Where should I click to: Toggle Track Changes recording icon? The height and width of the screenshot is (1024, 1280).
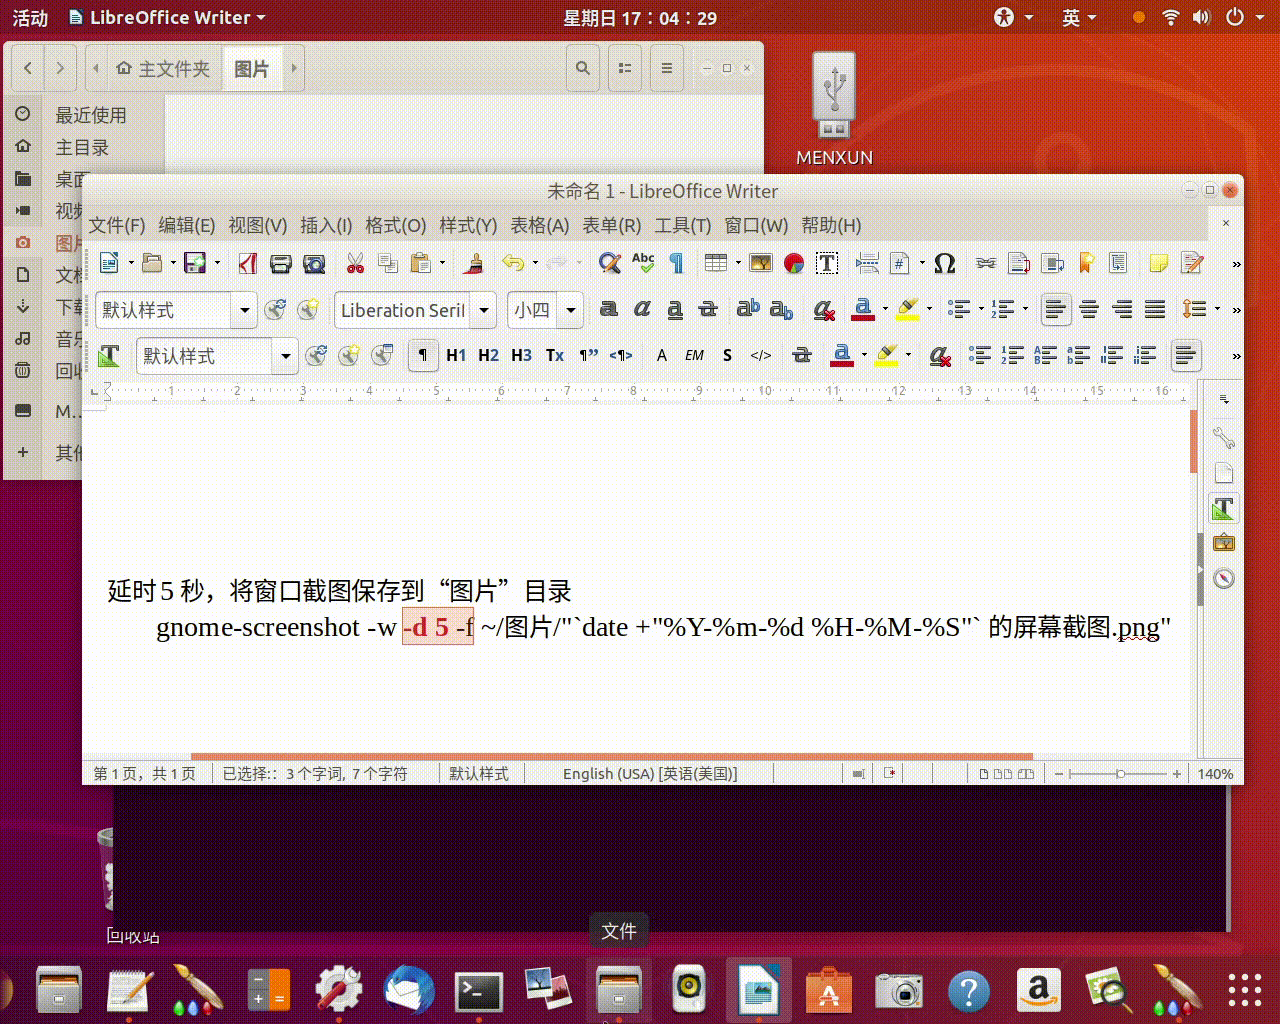point(1192,263)
